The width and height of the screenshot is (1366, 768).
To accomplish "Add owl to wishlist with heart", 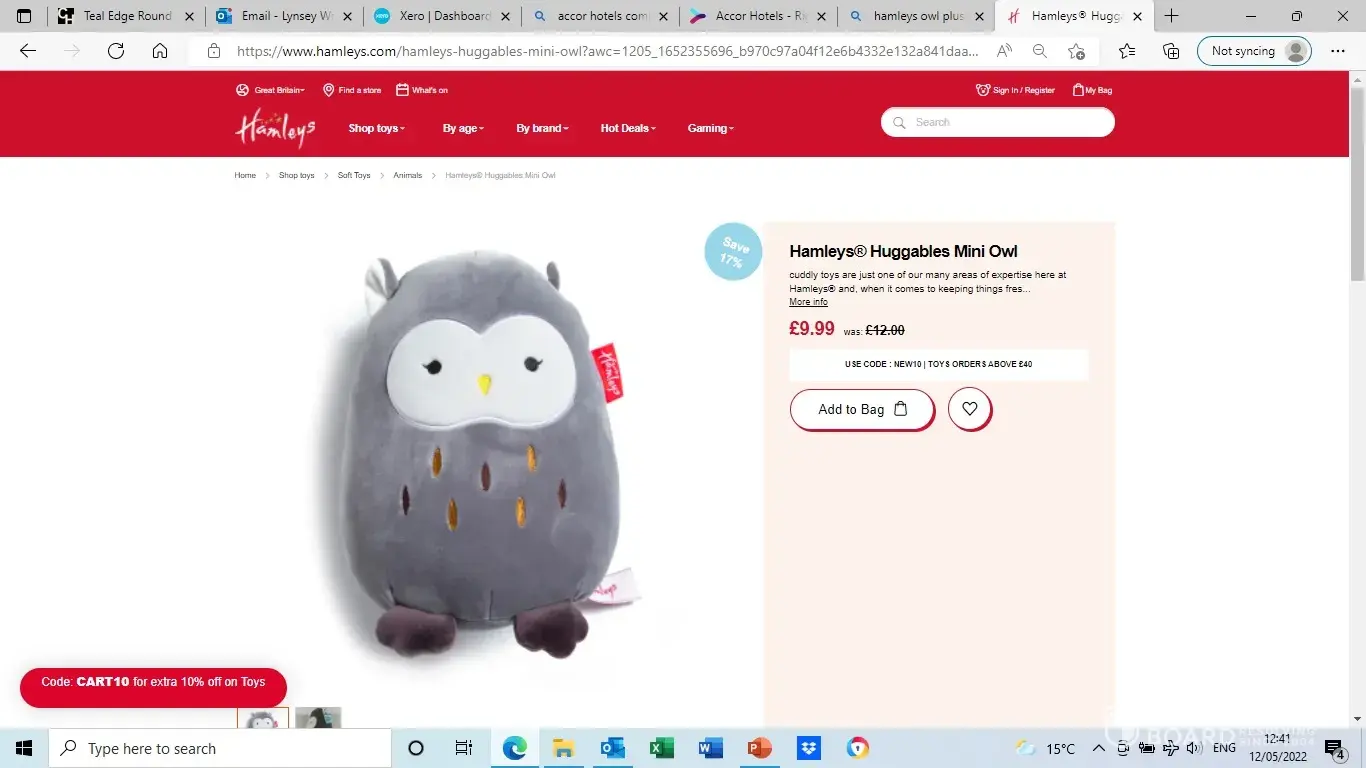I will pyautogui.click(x=969, y=409).
